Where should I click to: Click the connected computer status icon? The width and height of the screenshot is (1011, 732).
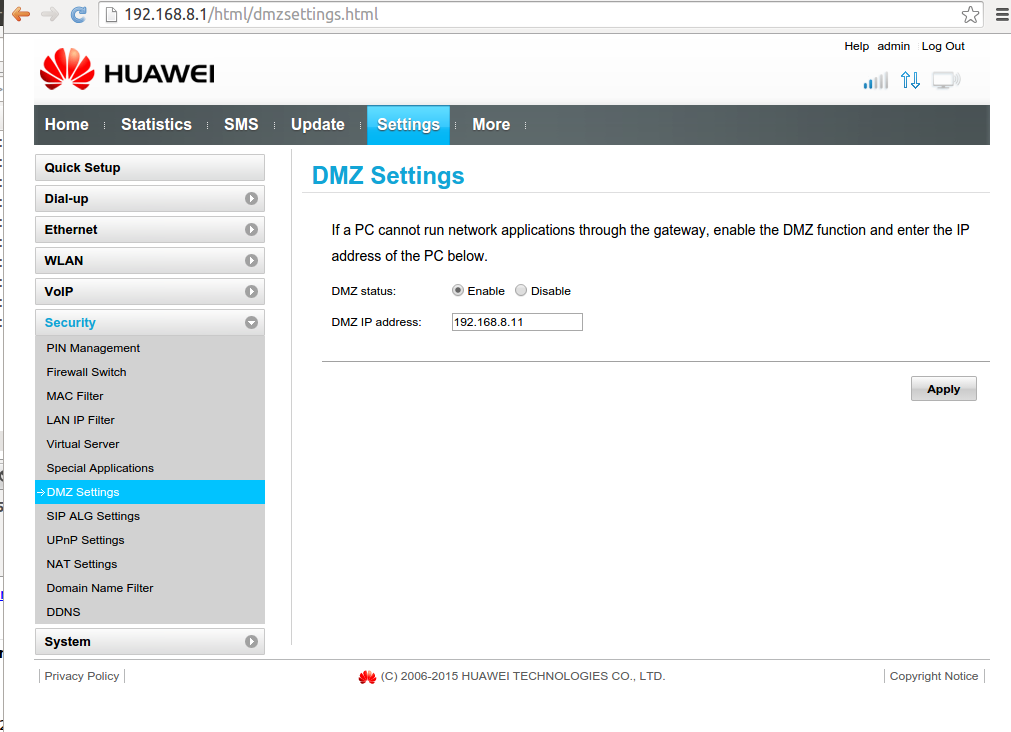945,81
